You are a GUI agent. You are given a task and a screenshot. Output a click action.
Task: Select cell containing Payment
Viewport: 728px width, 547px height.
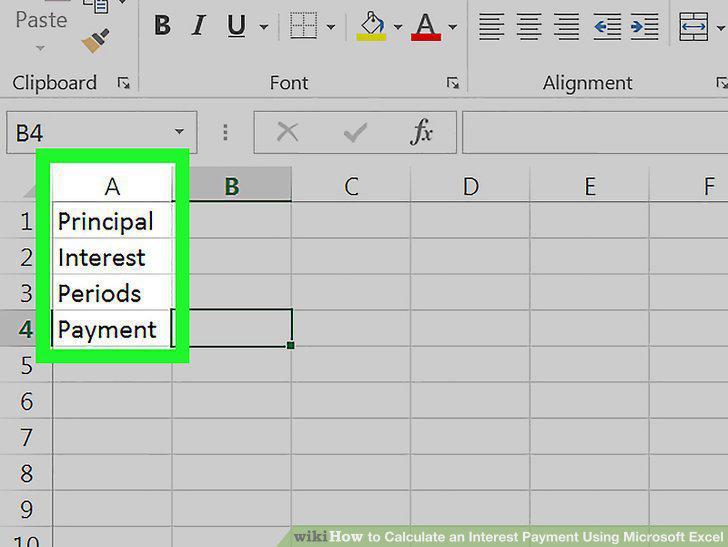click(x=112, y=329)
